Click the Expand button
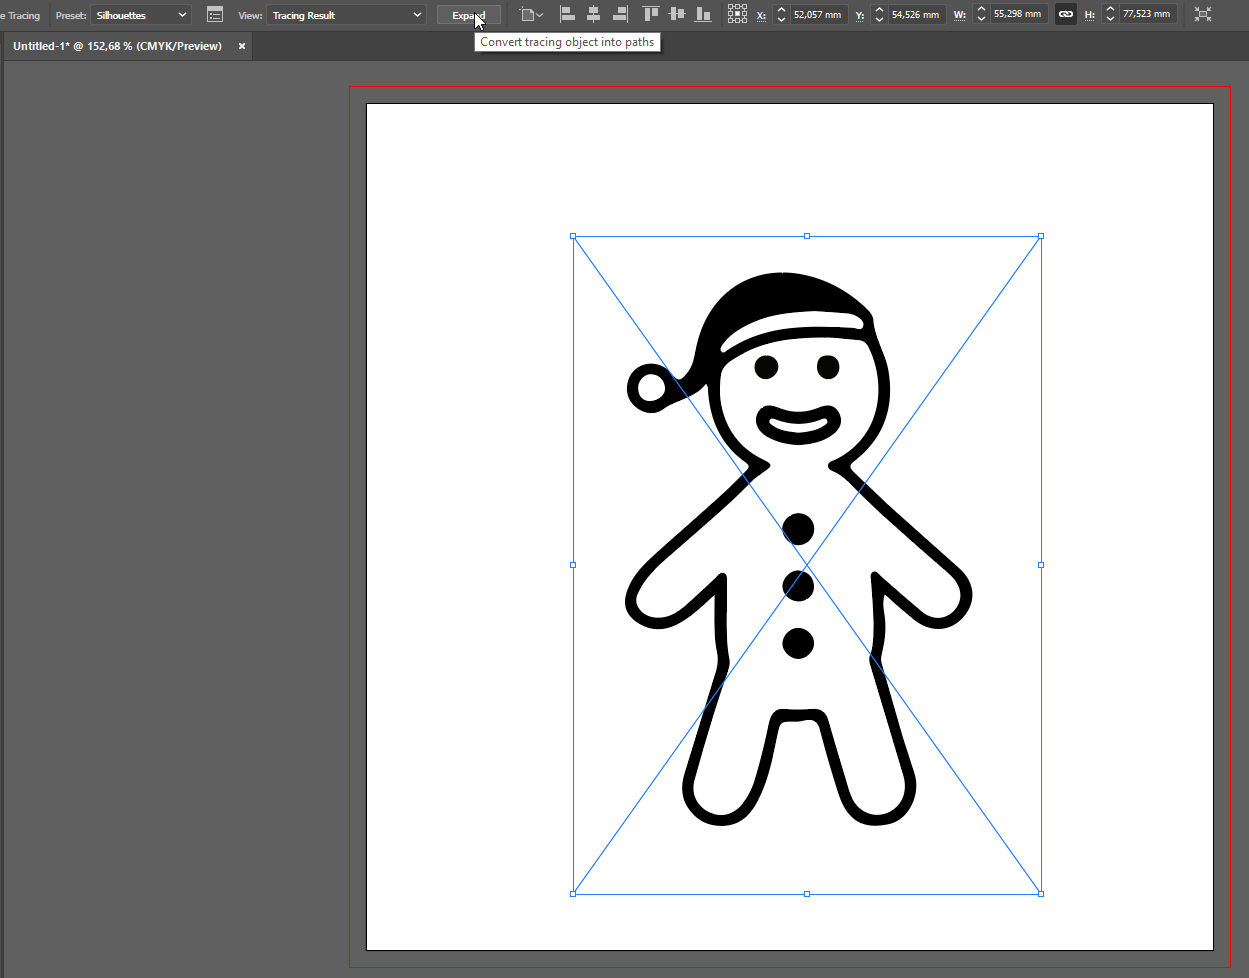 pyautogui.click(x=468, y=15)
